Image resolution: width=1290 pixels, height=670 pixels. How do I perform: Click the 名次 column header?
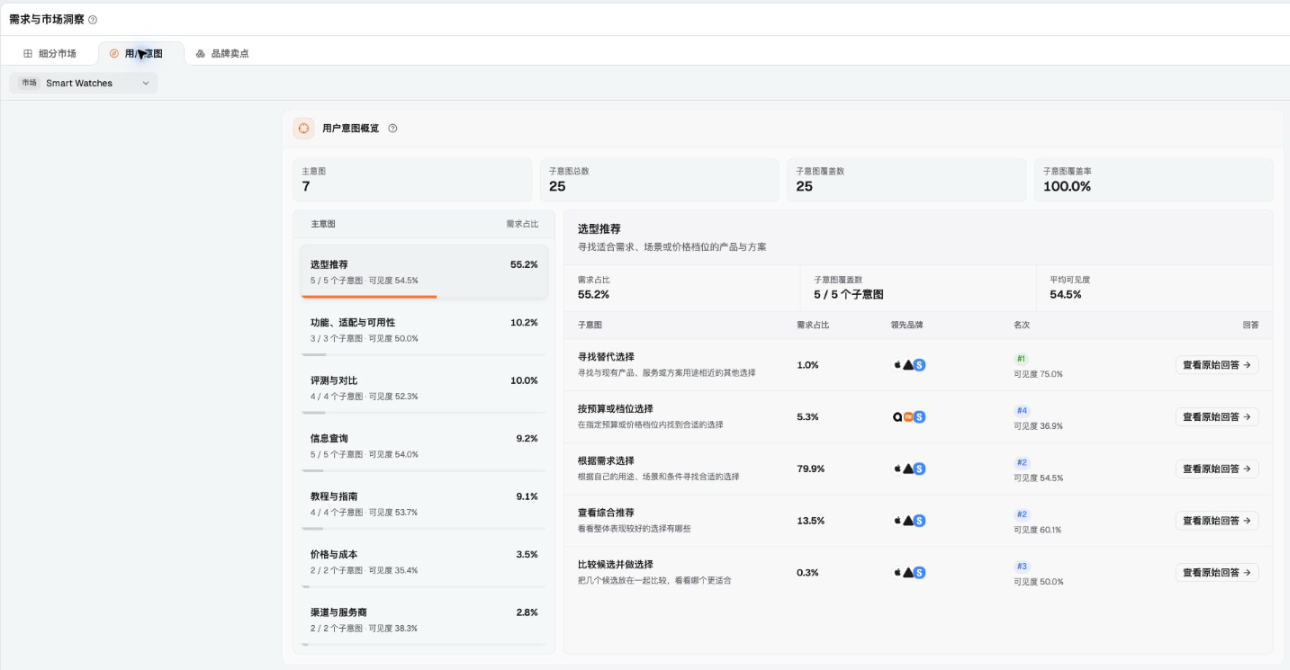(x=1021, y=325)
